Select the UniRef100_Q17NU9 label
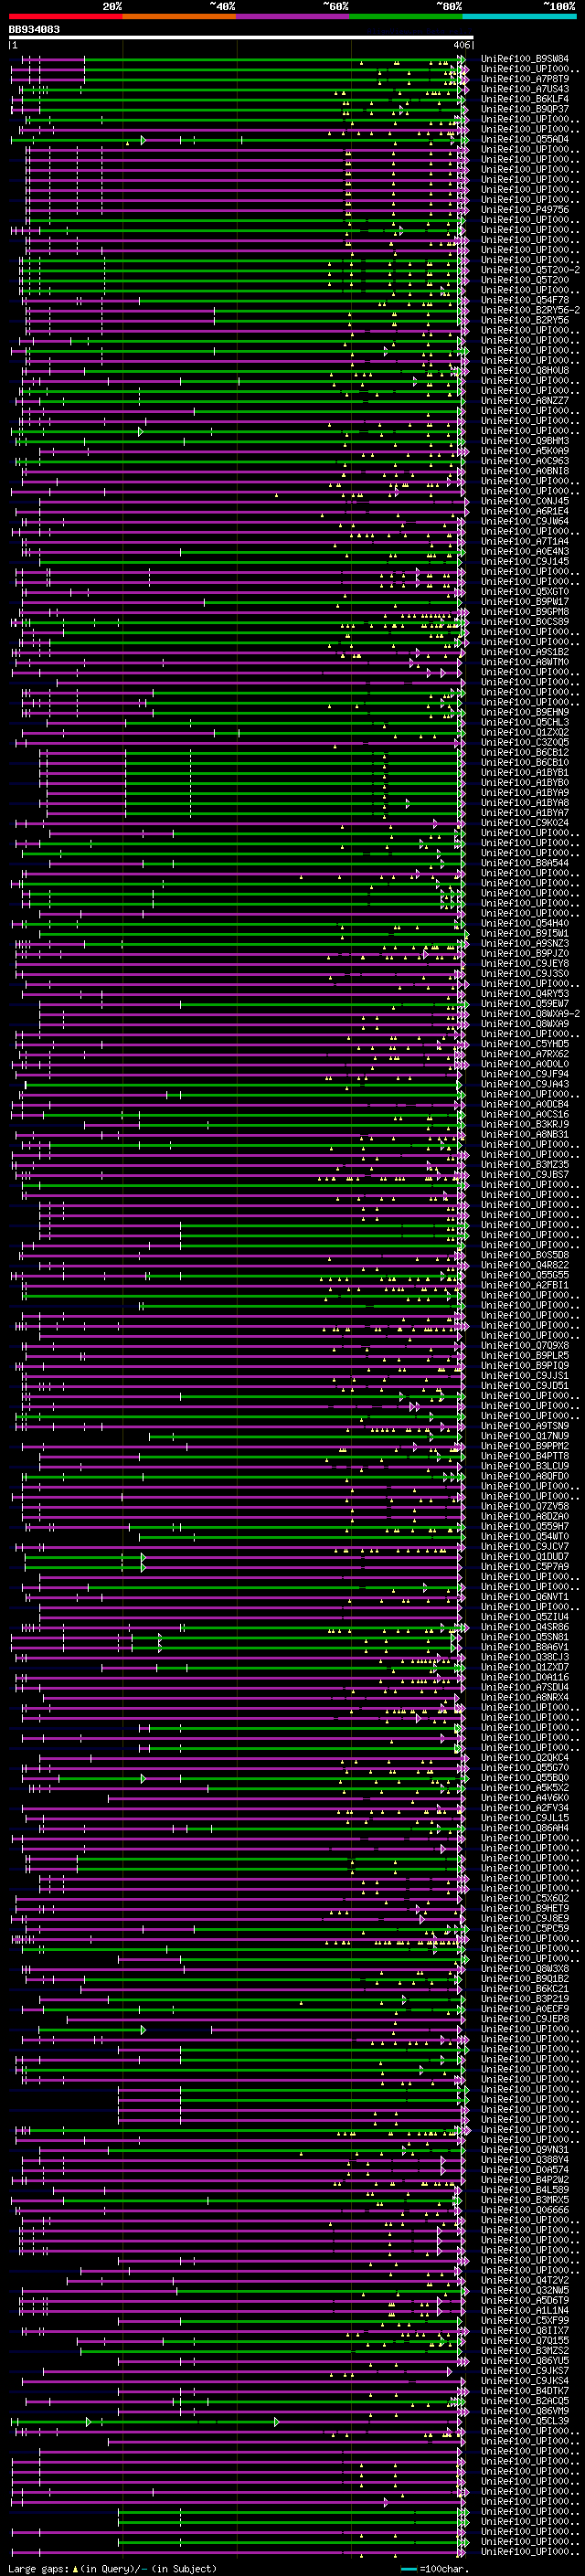 (525, 1436)
